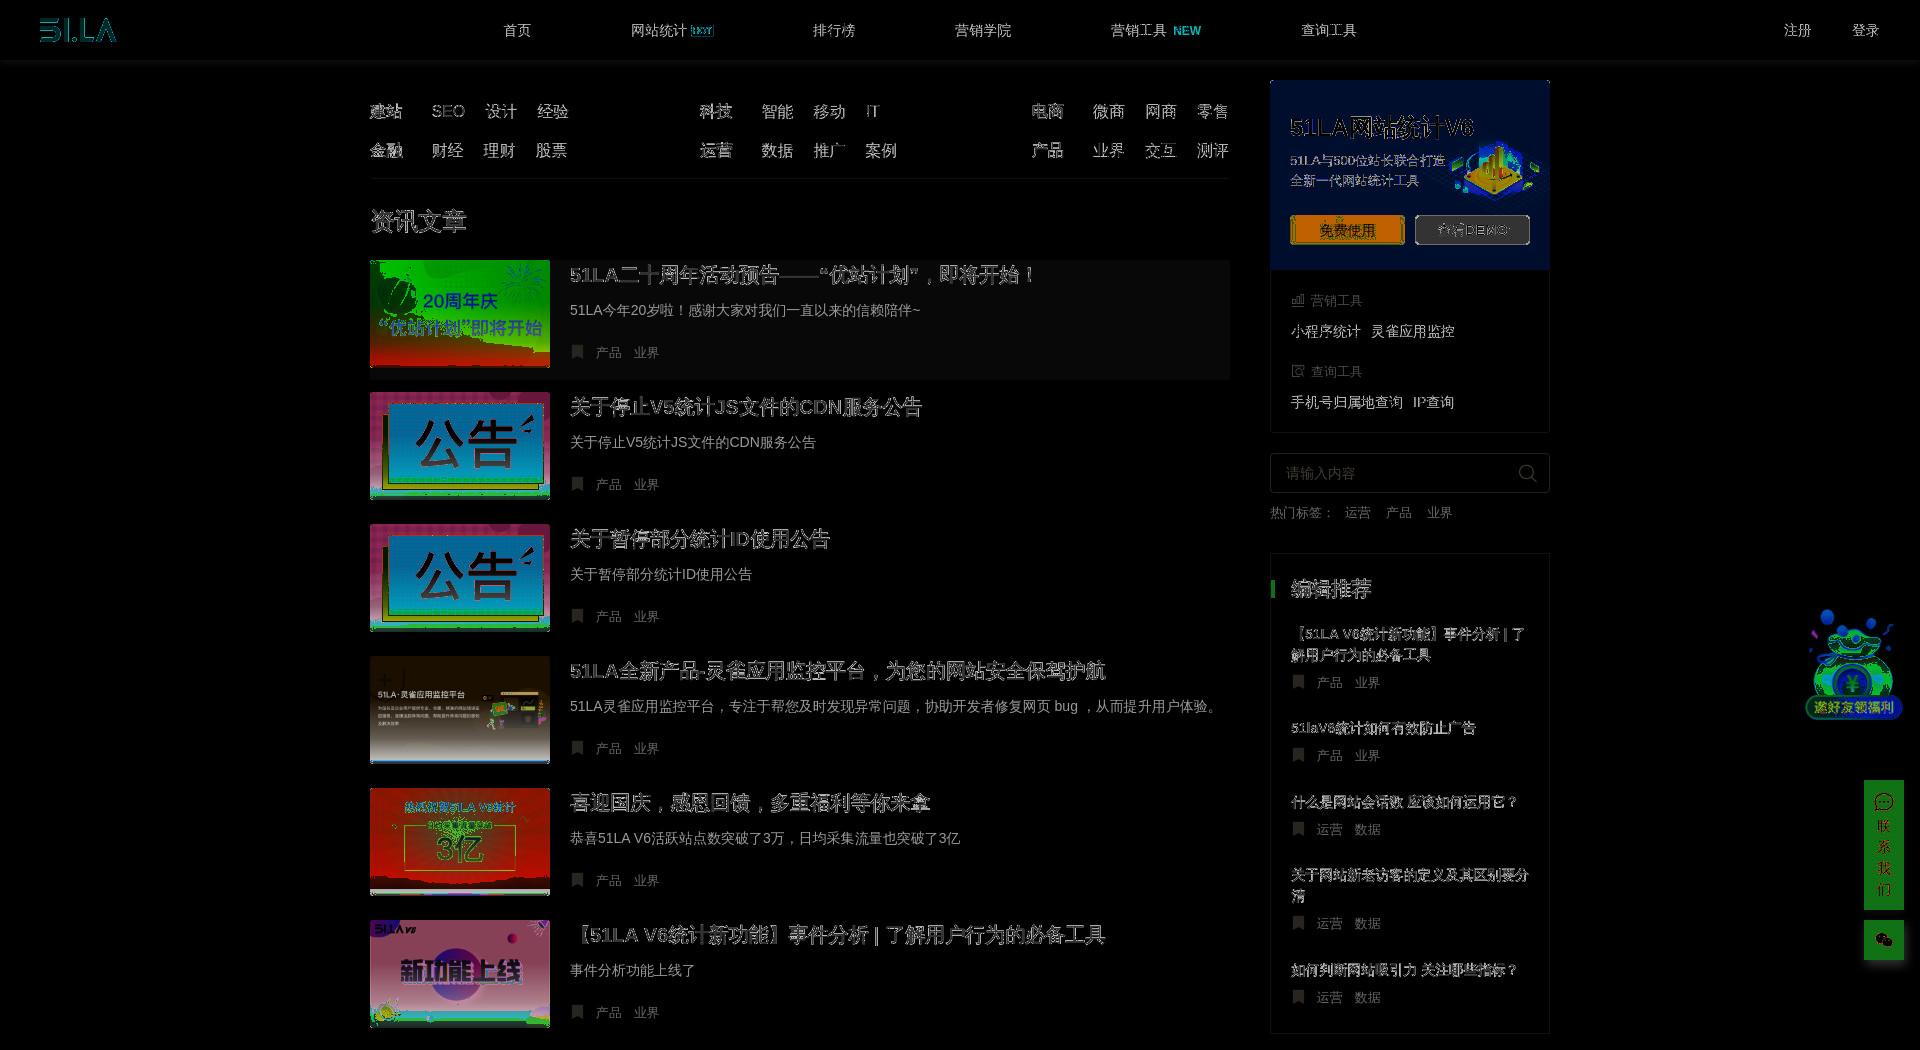Open thumbnail of 统计ID使用公告 article
The height and width of the screenshot is (1050, 1920).
[x=460, y=578]
